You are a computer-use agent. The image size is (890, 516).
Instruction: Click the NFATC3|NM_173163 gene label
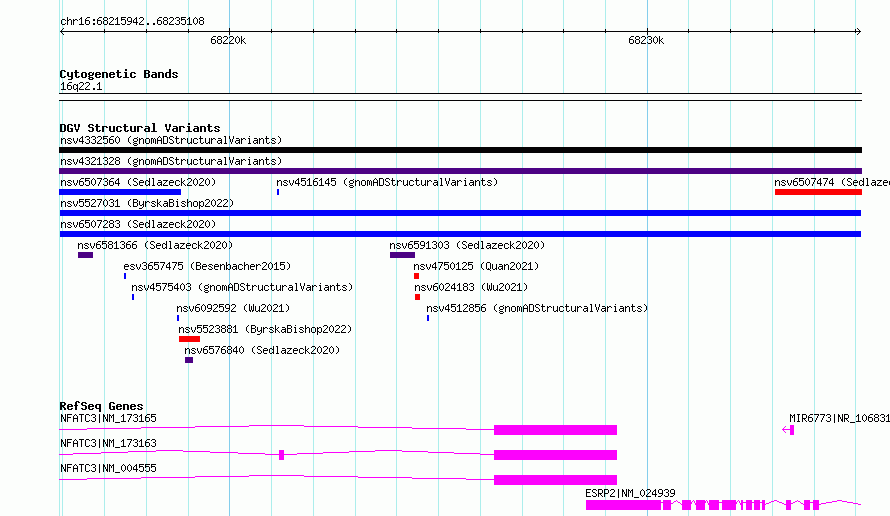(x=108, y=443)
